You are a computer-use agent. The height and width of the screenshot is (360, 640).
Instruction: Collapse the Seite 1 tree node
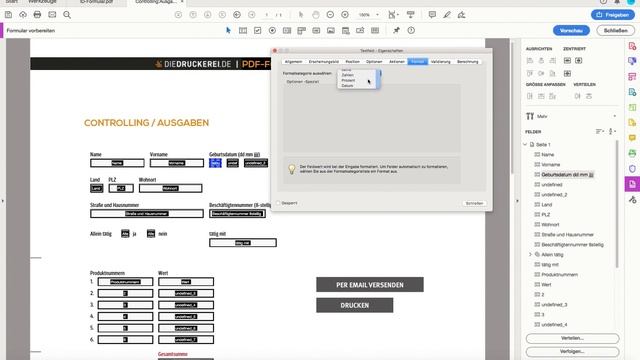[x=525, y=144]
